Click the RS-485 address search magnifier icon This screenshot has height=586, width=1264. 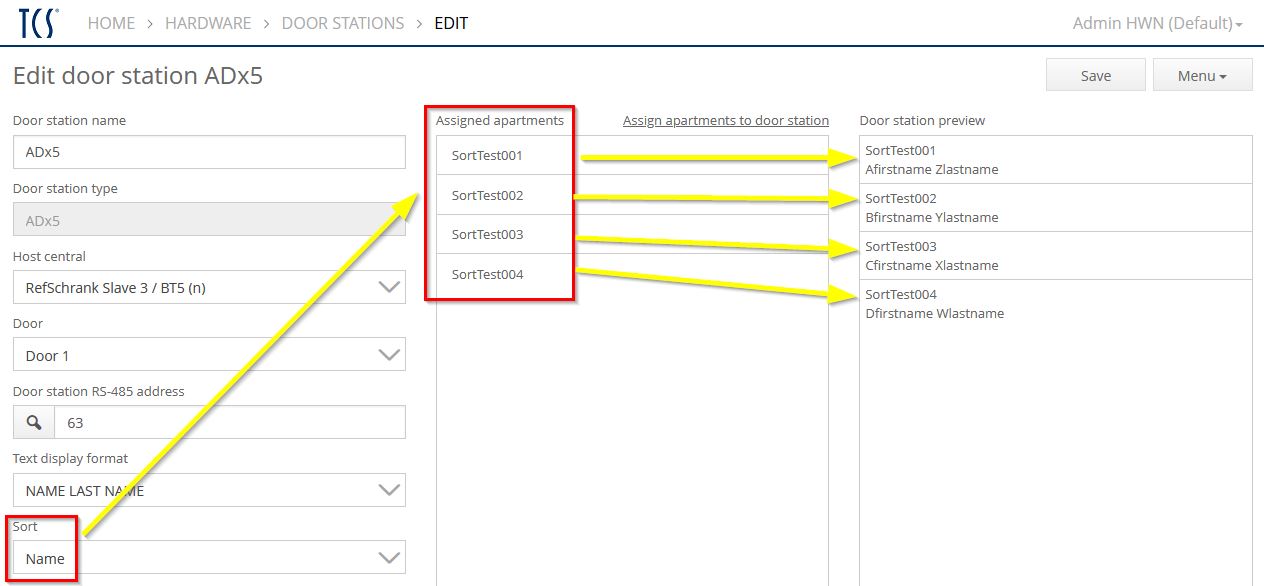(33, 423)
